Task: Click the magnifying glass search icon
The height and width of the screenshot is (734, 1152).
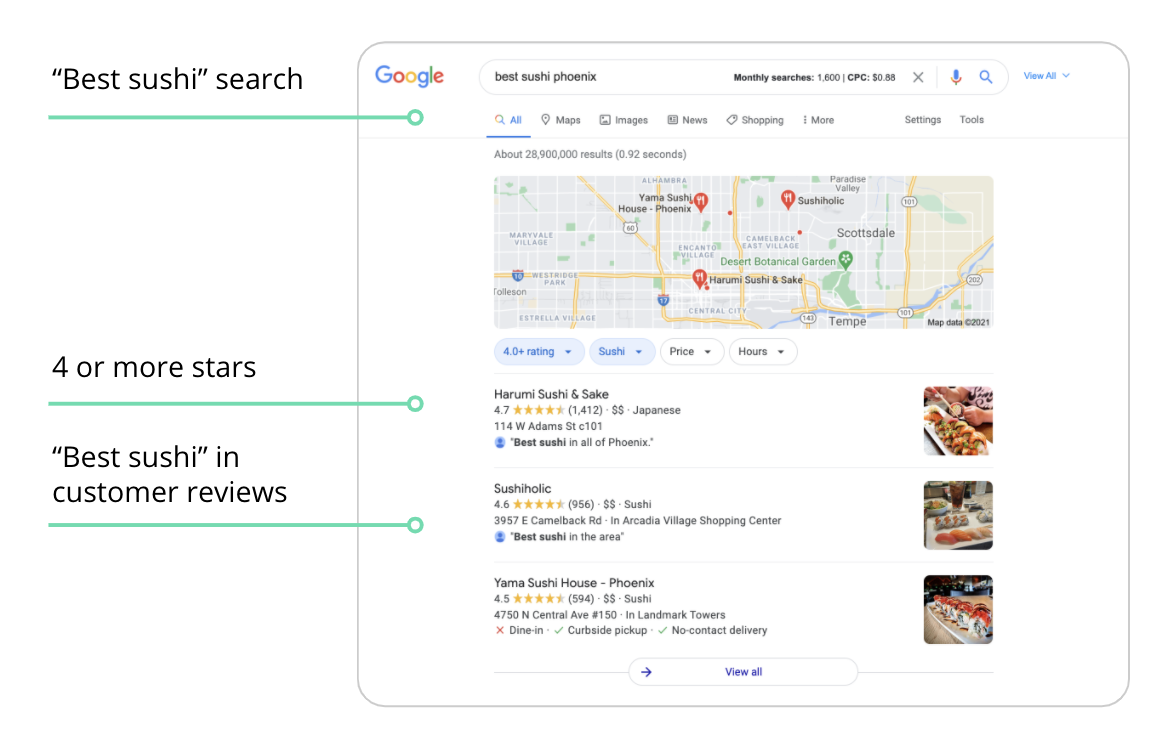Action: [x=987, y=76]
